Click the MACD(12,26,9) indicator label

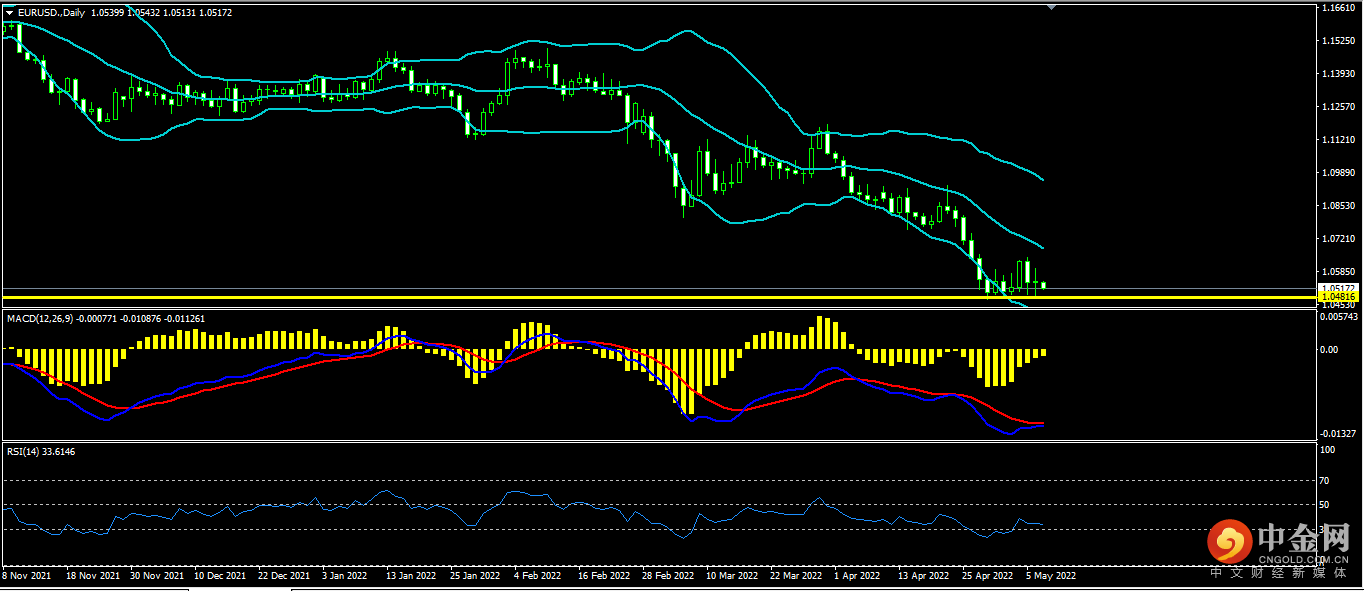coord(40,318)
